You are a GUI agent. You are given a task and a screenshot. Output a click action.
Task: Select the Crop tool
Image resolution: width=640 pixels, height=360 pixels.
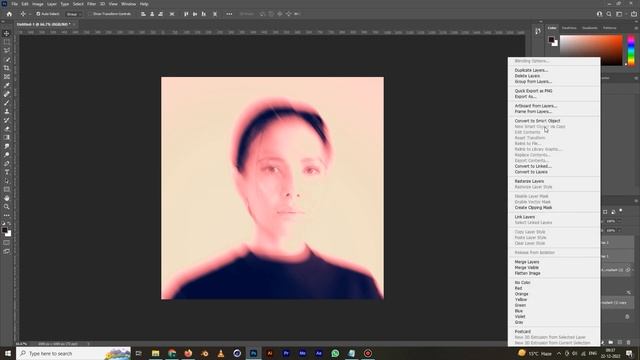point(7,68)
